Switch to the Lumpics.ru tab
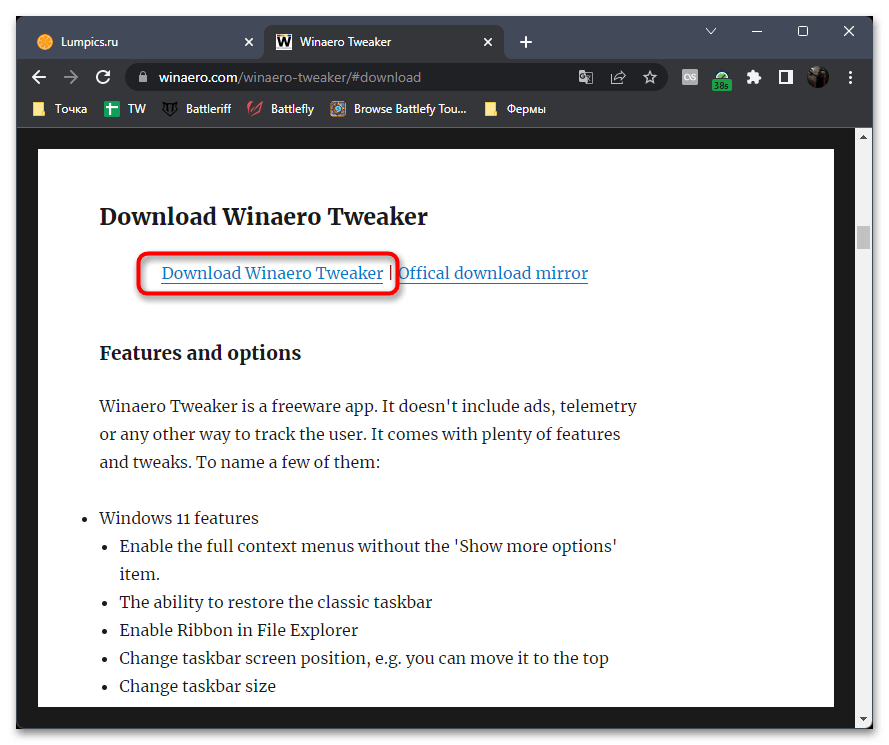889x745 pixels. (142, 42)
